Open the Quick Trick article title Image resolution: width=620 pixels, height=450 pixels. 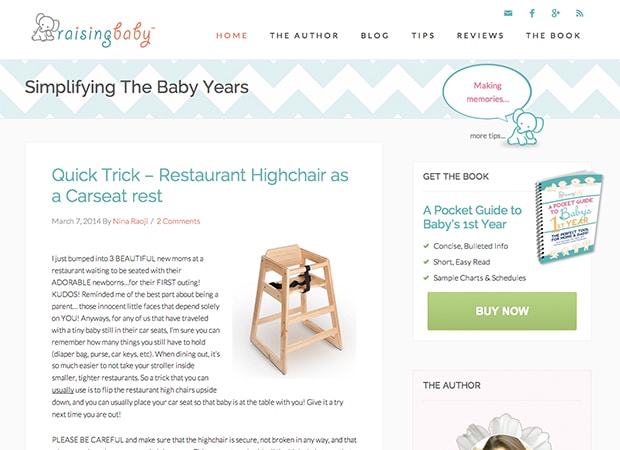point(200,185)
